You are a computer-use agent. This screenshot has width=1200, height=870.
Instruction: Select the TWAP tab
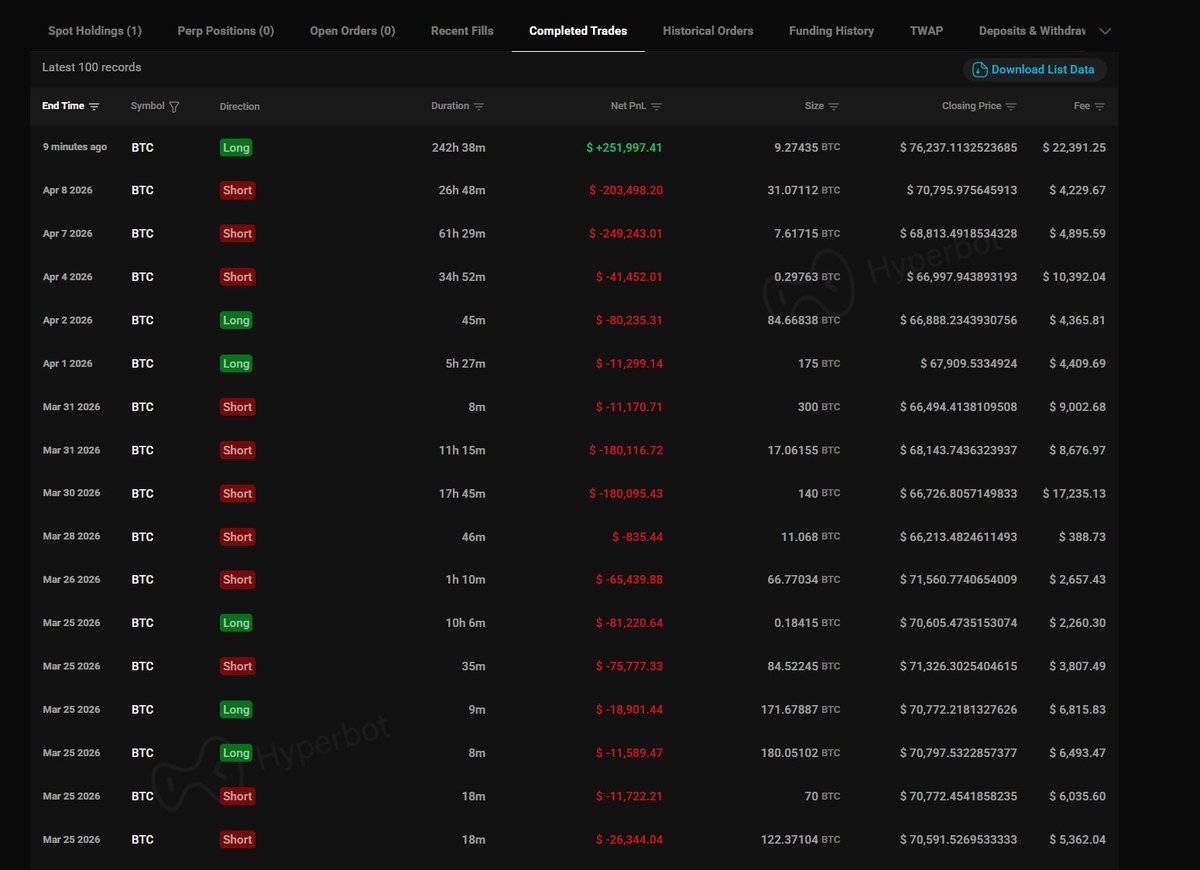click(926, 31)
